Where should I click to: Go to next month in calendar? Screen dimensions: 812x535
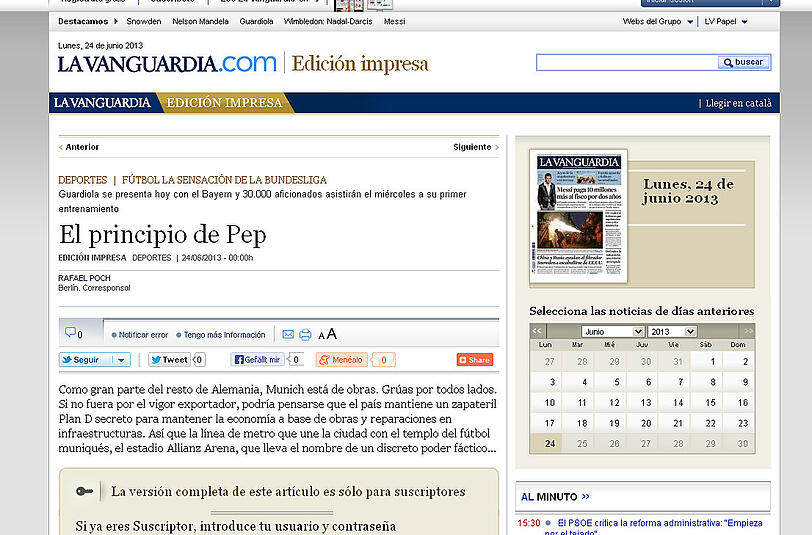[748, 331]
